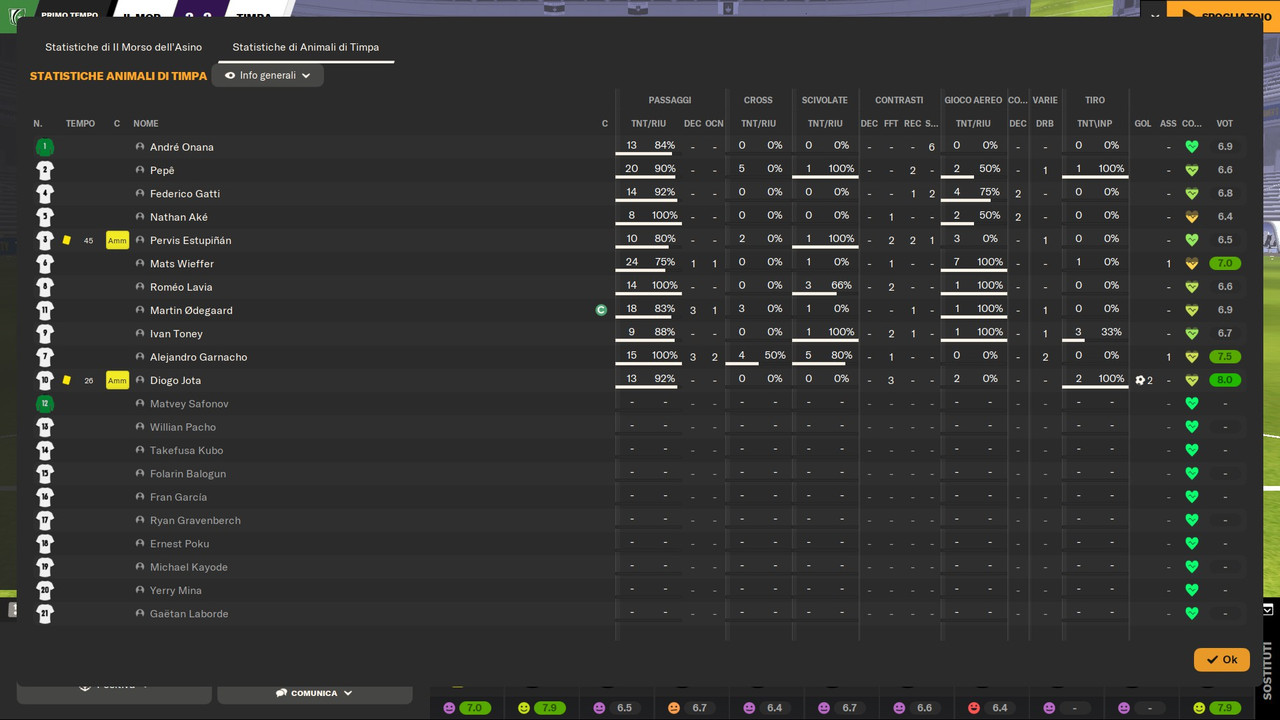Click Ryan Gravenberch's name

[195, 520]
